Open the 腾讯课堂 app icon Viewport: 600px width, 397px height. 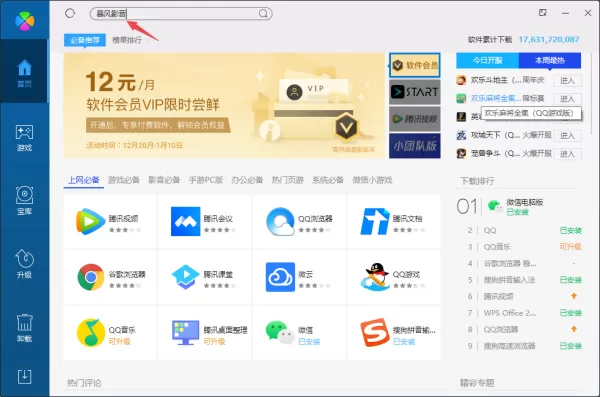tap(185, 277)
